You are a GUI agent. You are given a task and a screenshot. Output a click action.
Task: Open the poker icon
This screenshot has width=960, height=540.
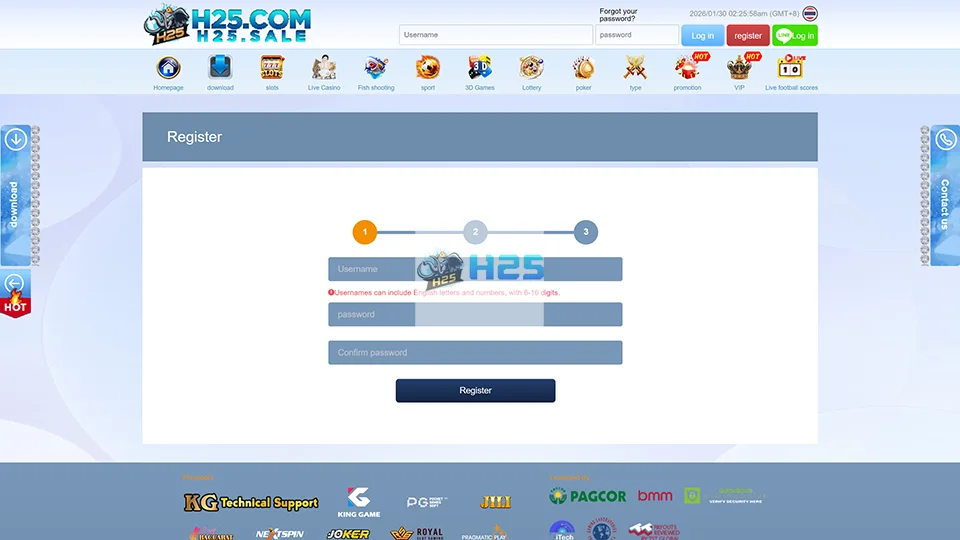pos(584,68)
